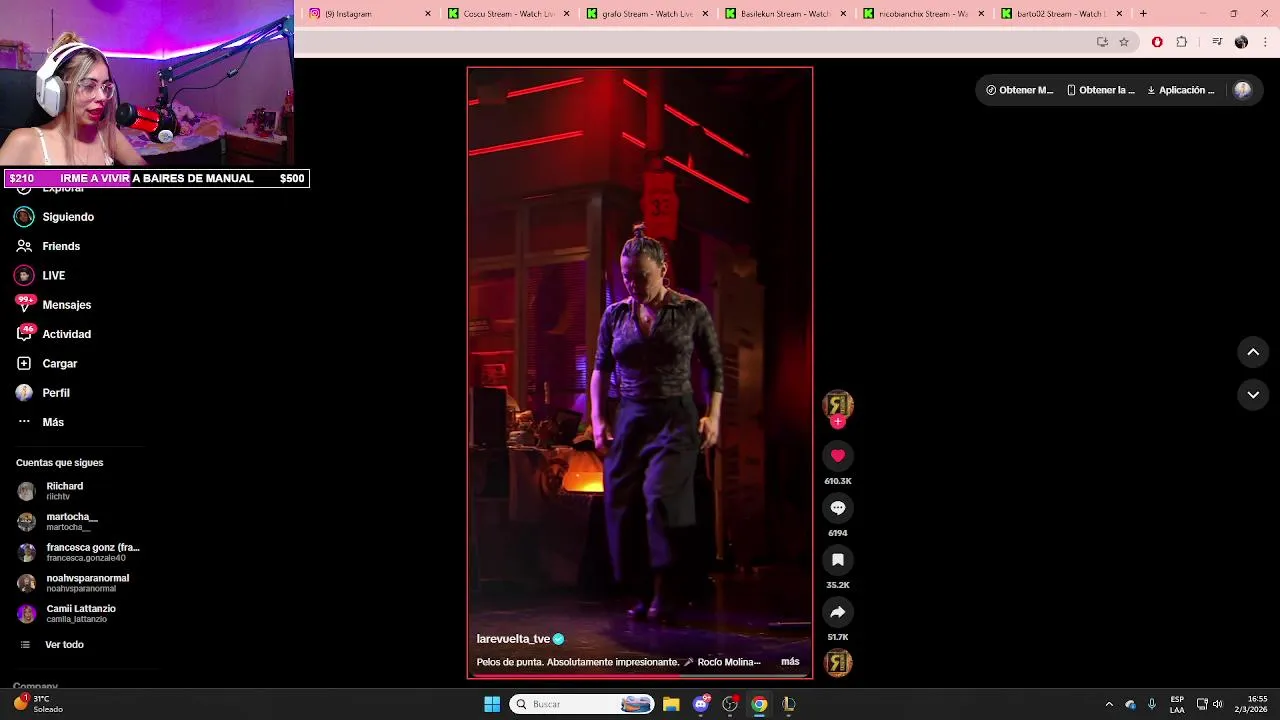Image resolution: width=1280 pixels, height=720 pixels.
Task: Open a new browser tab
Action: click(1143, 14)
